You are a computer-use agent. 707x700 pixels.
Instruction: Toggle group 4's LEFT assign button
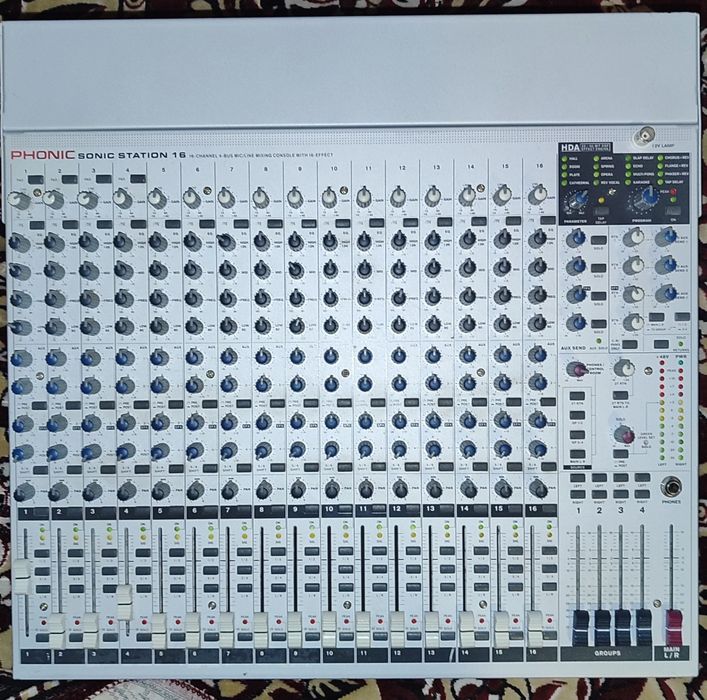pos(642,478)
